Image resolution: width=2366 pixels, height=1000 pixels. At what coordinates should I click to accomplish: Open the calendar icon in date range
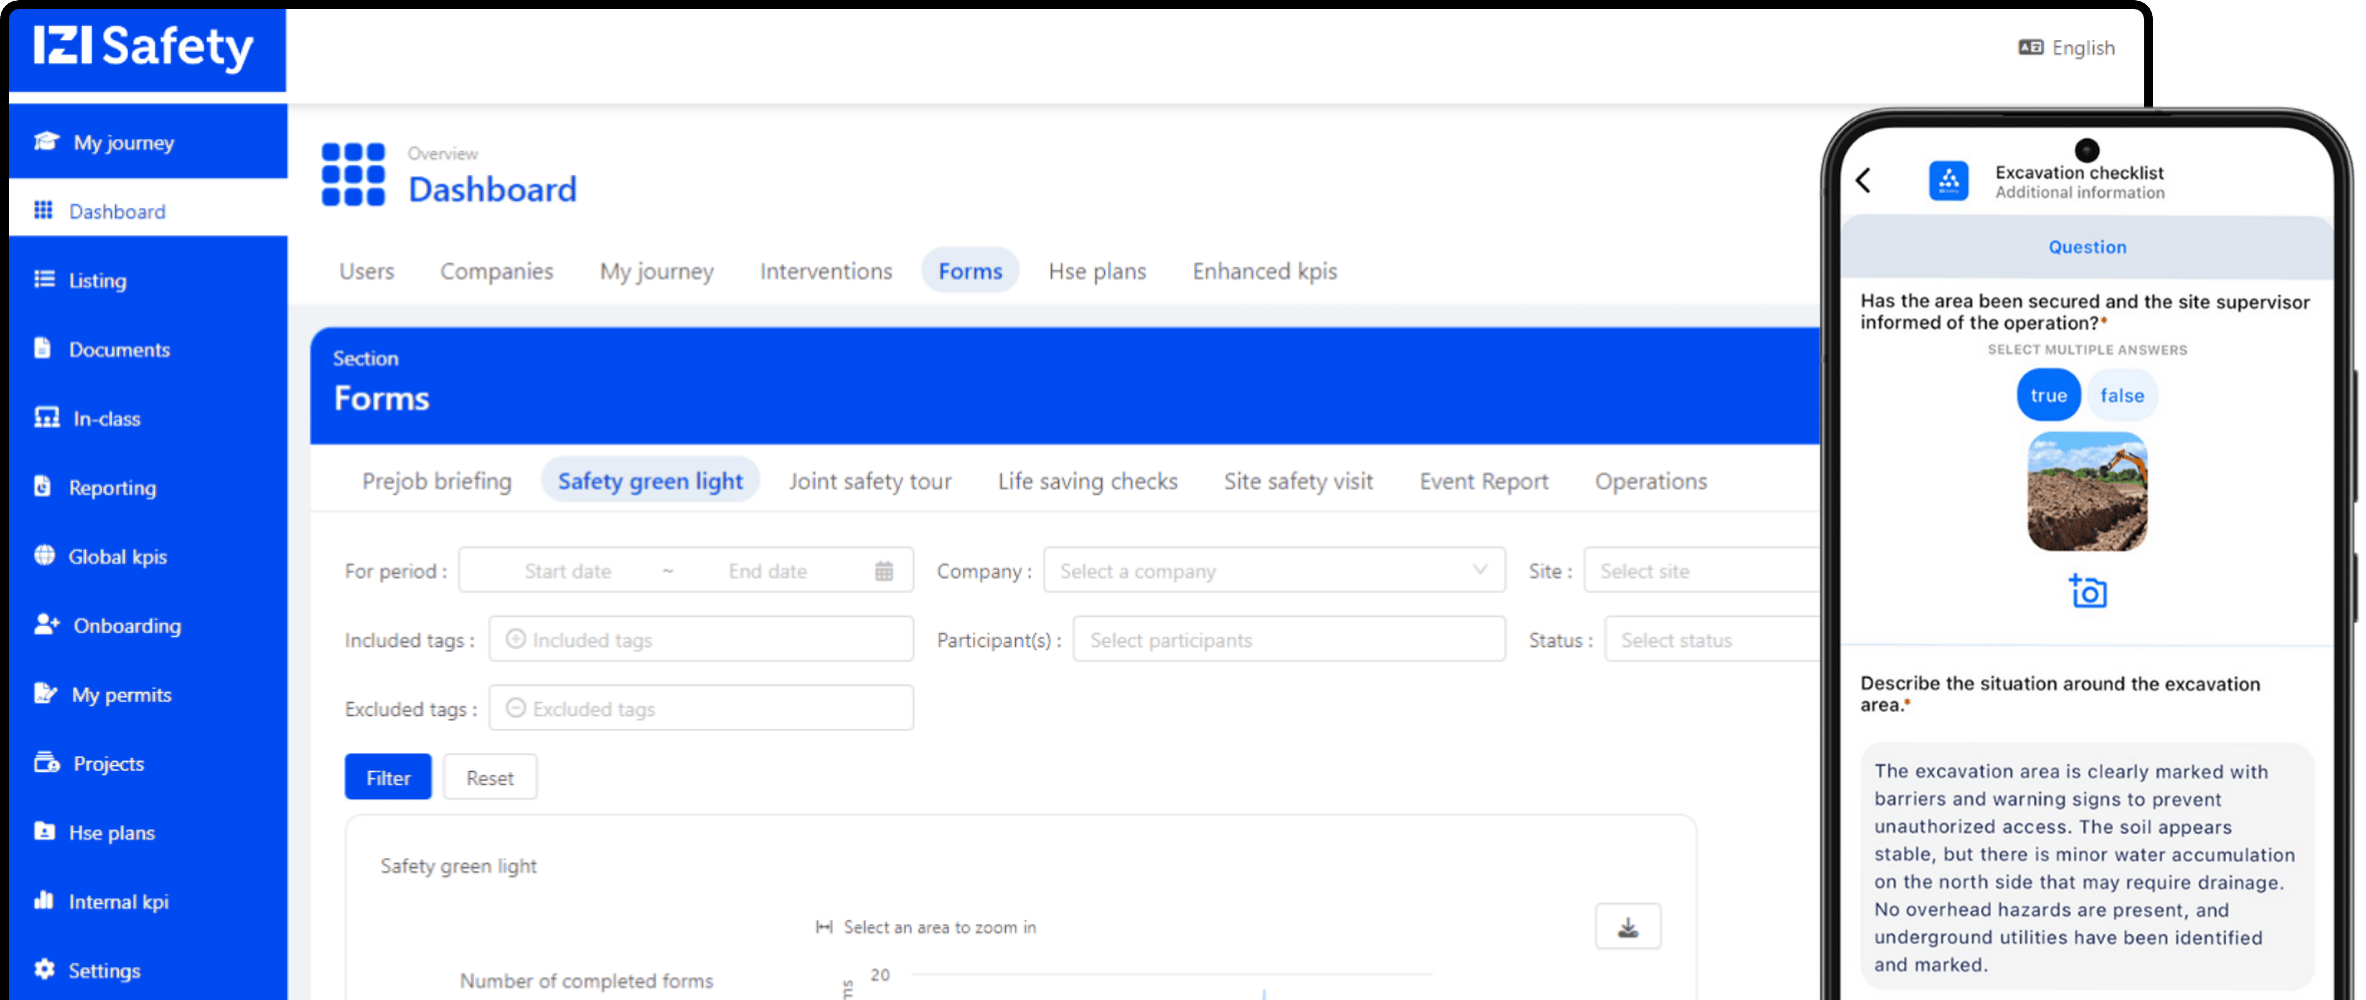coord(884,571)
